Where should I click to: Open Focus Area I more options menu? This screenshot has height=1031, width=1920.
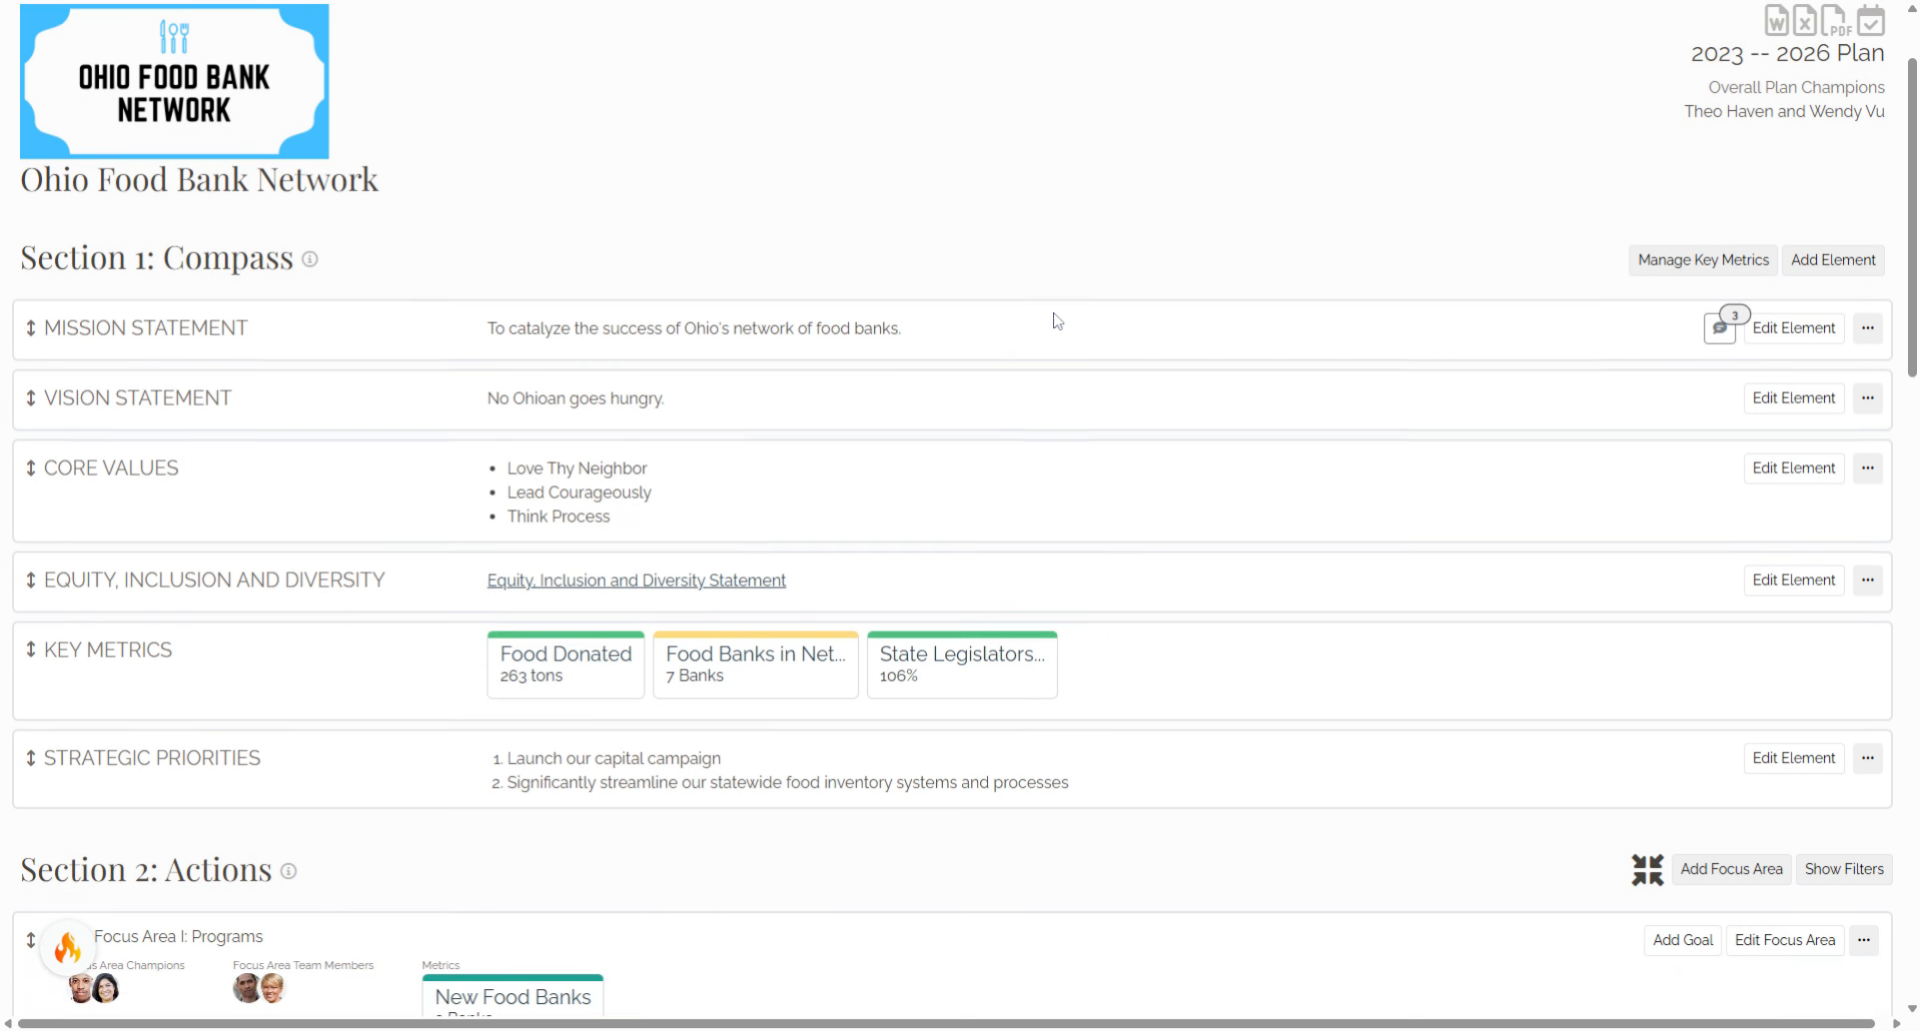(x=1863, y=940)
